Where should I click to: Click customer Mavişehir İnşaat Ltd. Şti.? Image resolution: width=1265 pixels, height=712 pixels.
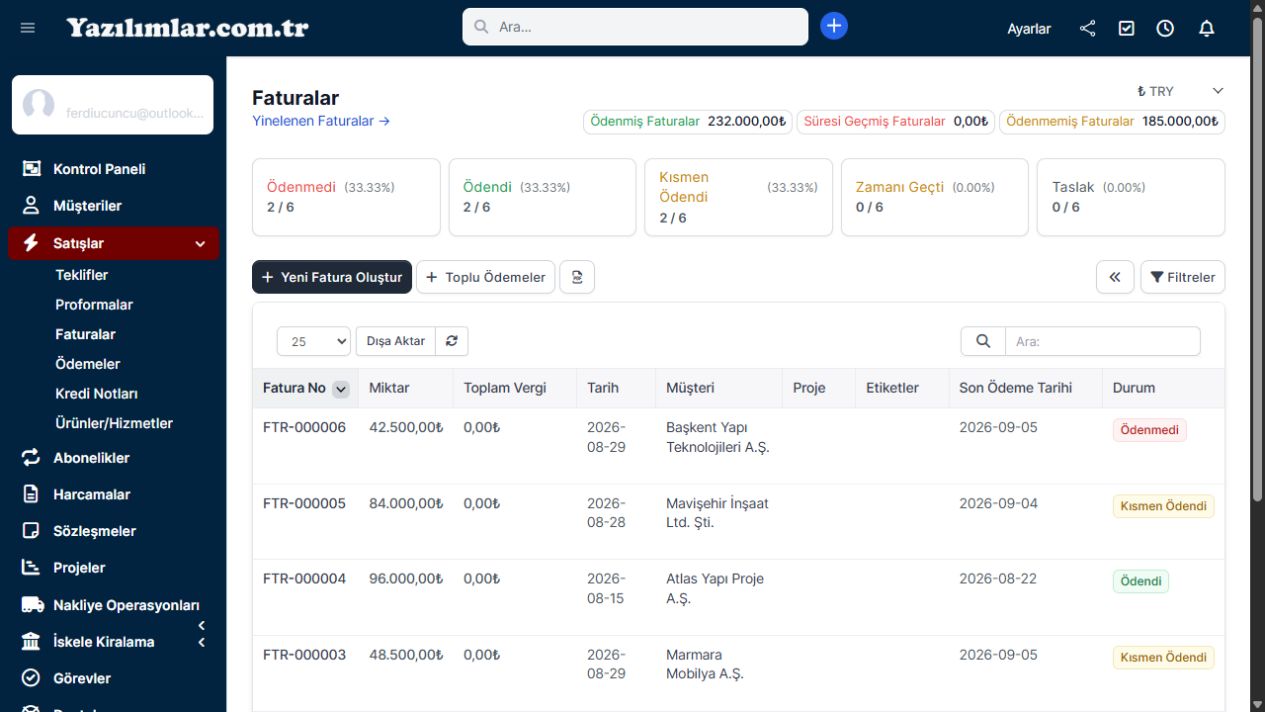(717, 513)
